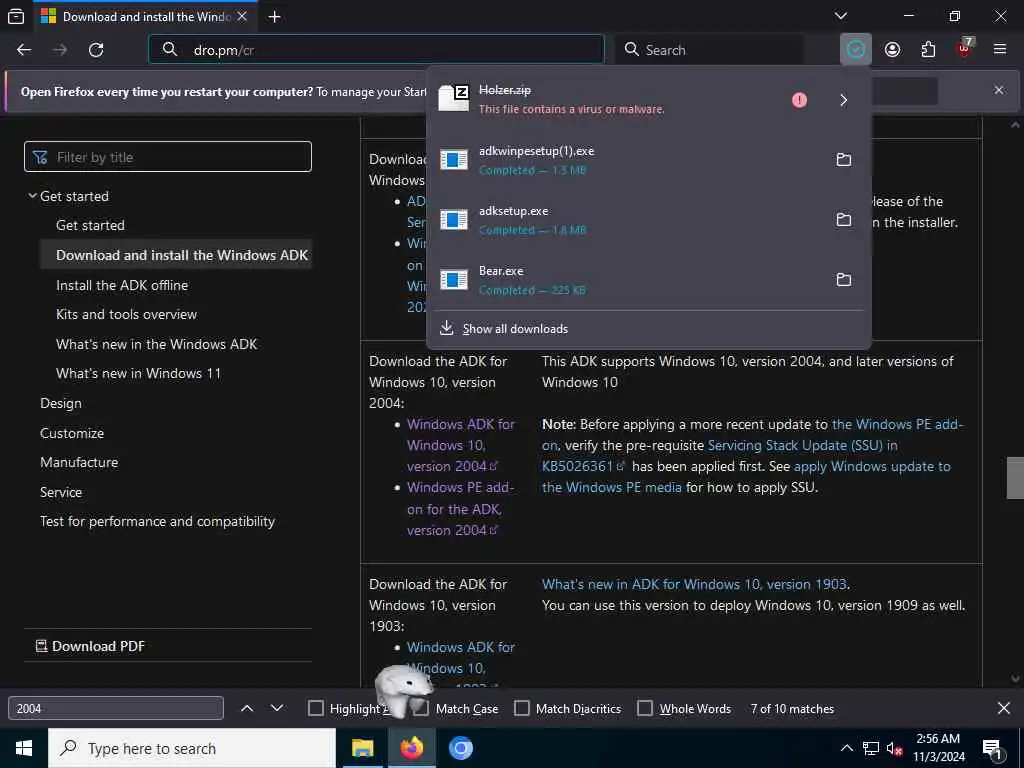Viewport: 1024px width, 768px height.
Task: Click Show all downloads
Action: coord(515,328)
